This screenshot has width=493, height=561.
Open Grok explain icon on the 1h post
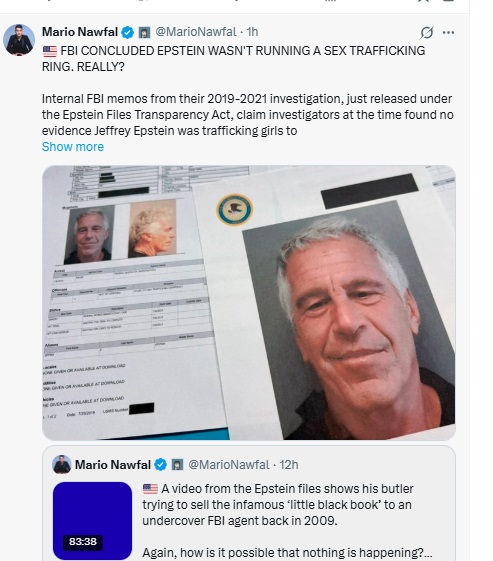pos(427,33)
